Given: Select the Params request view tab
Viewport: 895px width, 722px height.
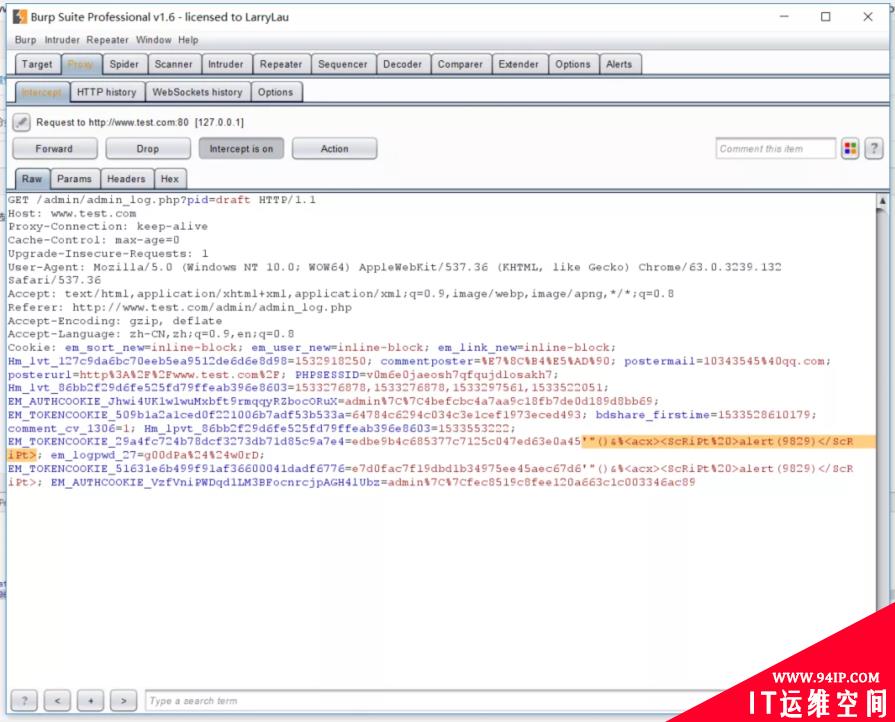Looking at the screenshot, I should pyautogui.click(x=74, y=179).
